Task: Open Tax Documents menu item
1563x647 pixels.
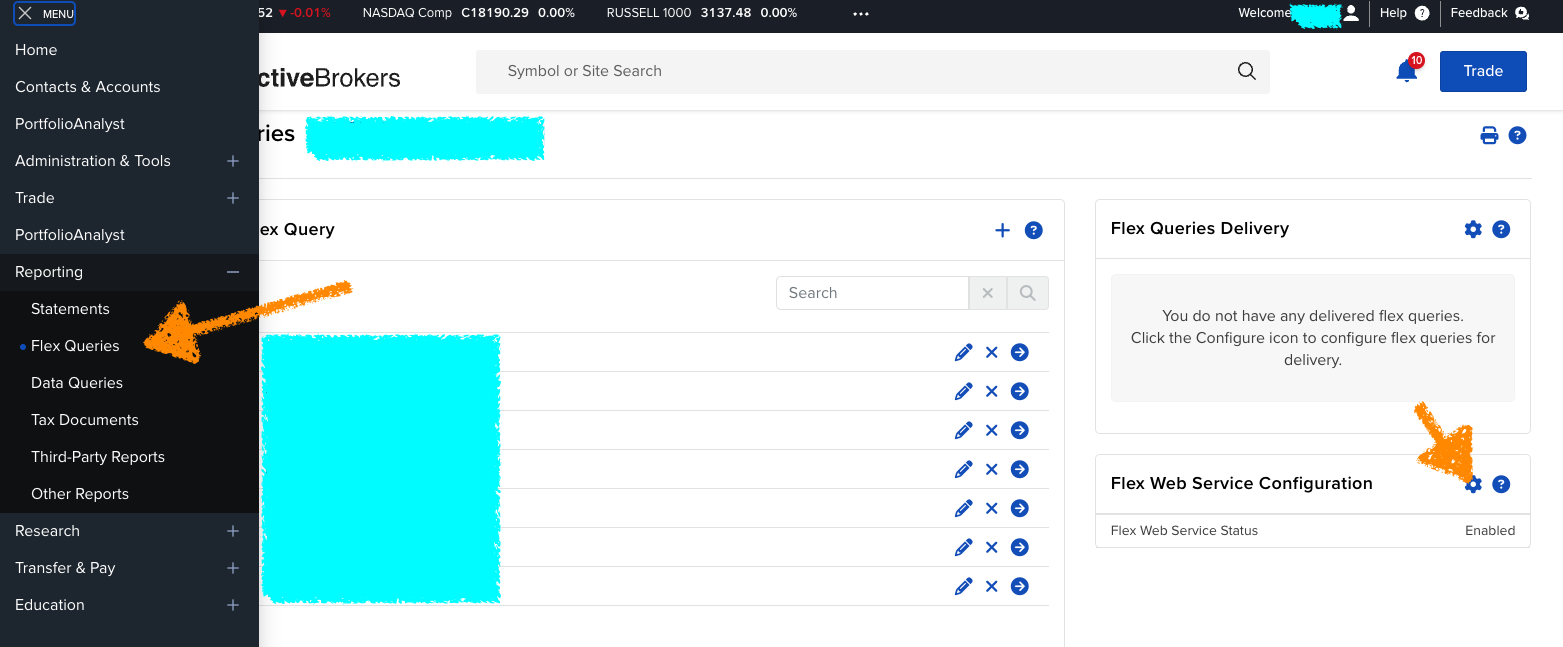Action: (85, 420)
